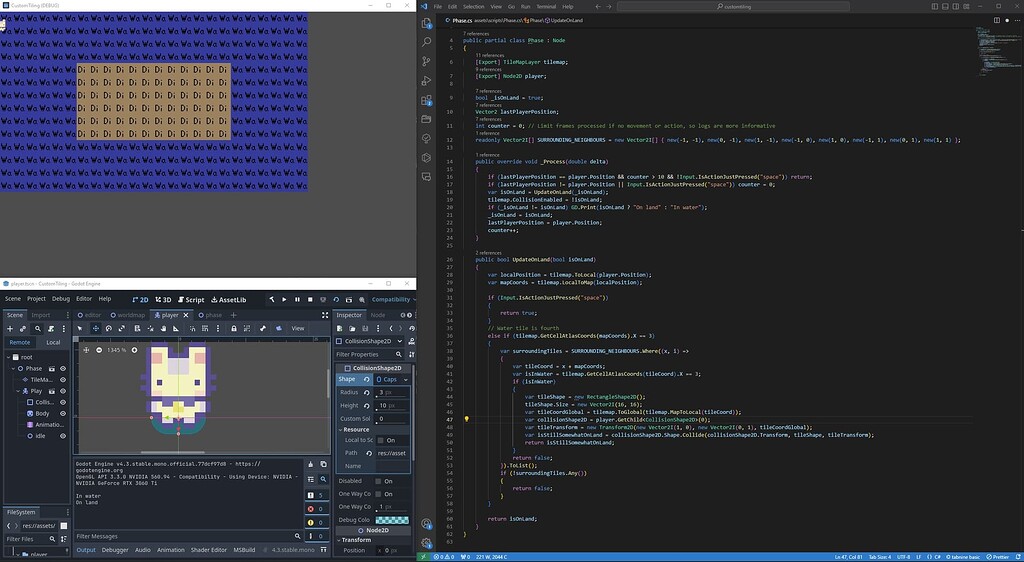This screenshot has height=562, width=1024.
Task: Add a new node in Scene dock
Action: click(9, 329)
